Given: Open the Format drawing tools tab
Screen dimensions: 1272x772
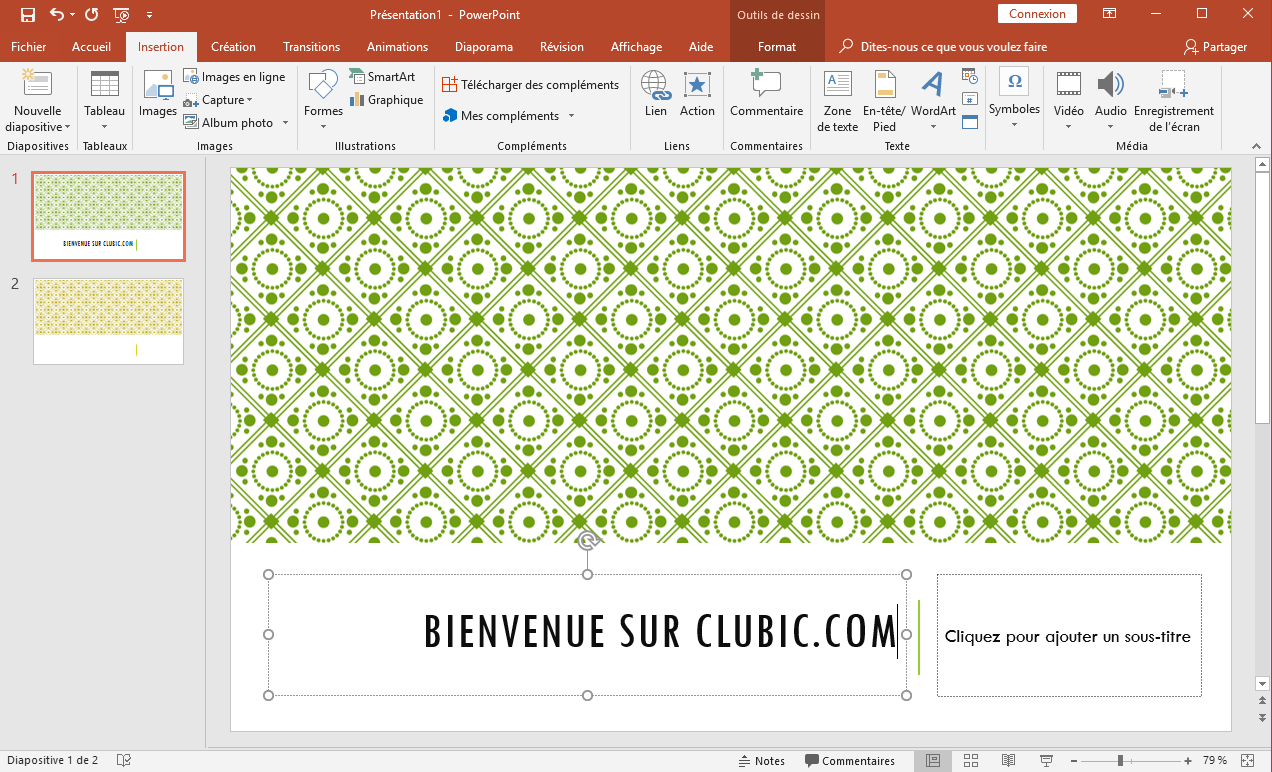Looking at the screenshot, I should pyautogui.click(x=777, y=47).
